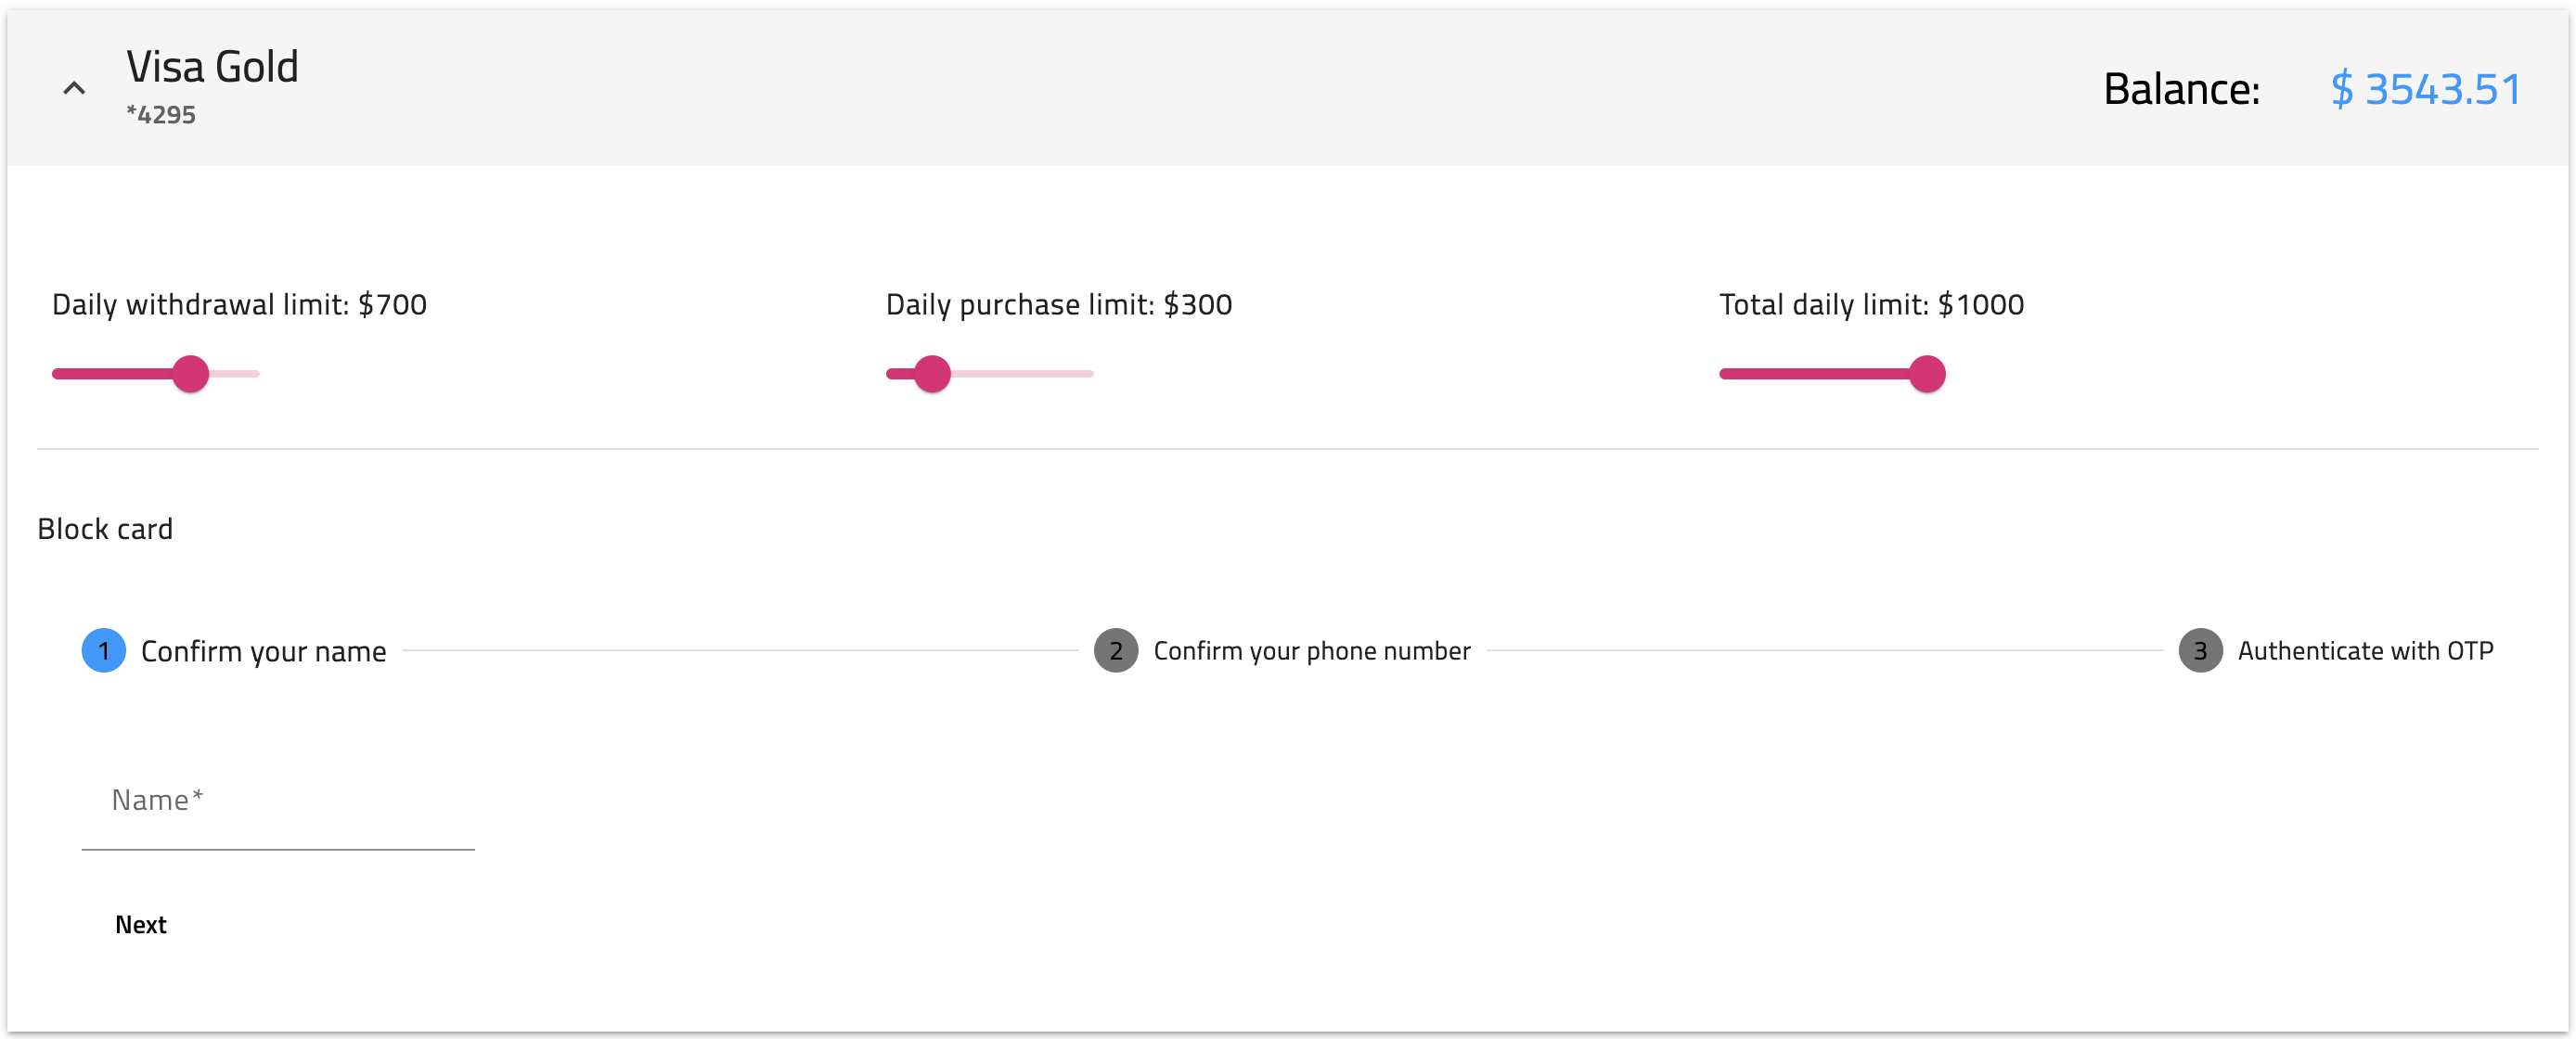This screenshot has height=1039, width=2576.
Task: Open the Block card option
Action: point(105,528)
